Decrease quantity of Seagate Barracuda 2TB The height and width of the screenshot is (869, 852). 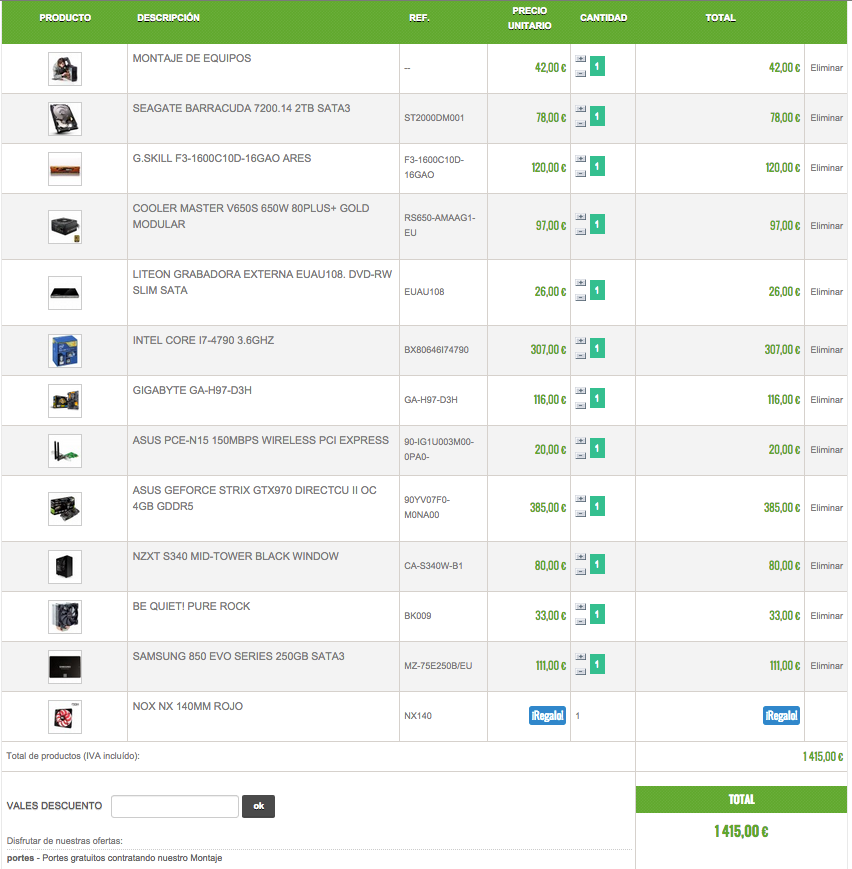pyautogui.click(x=580, y=123)
